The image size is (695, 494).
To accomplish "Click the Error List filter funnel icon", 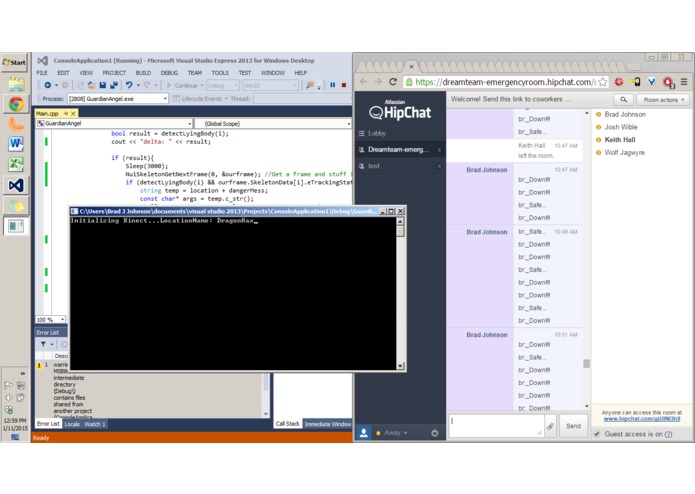I will pyautogui.click(x=43, y=344).
